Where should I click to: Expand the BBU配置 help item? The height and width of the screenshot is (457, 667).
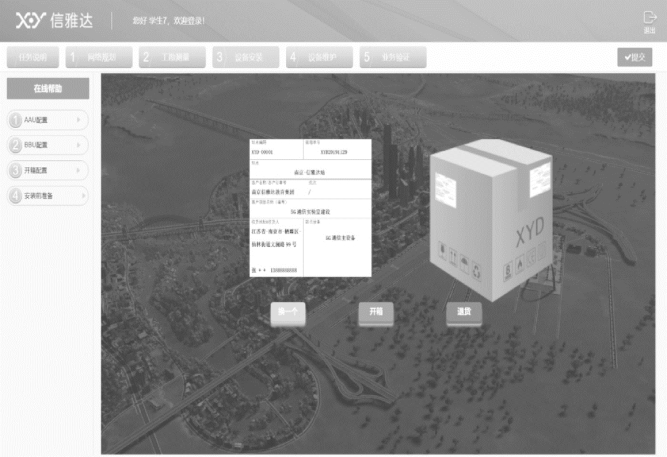(x=48, y=145)
